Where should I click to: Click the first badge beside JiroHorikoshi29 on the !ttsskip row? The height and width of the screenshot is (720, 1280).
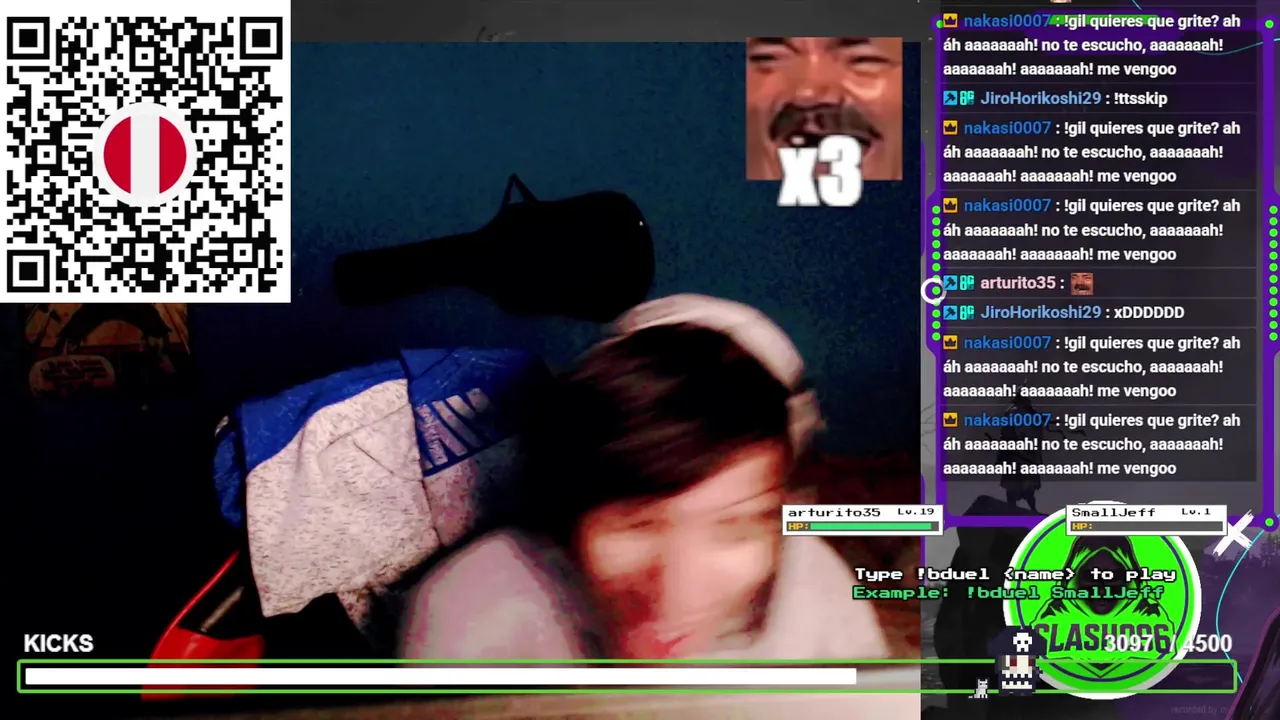(950, 98)
